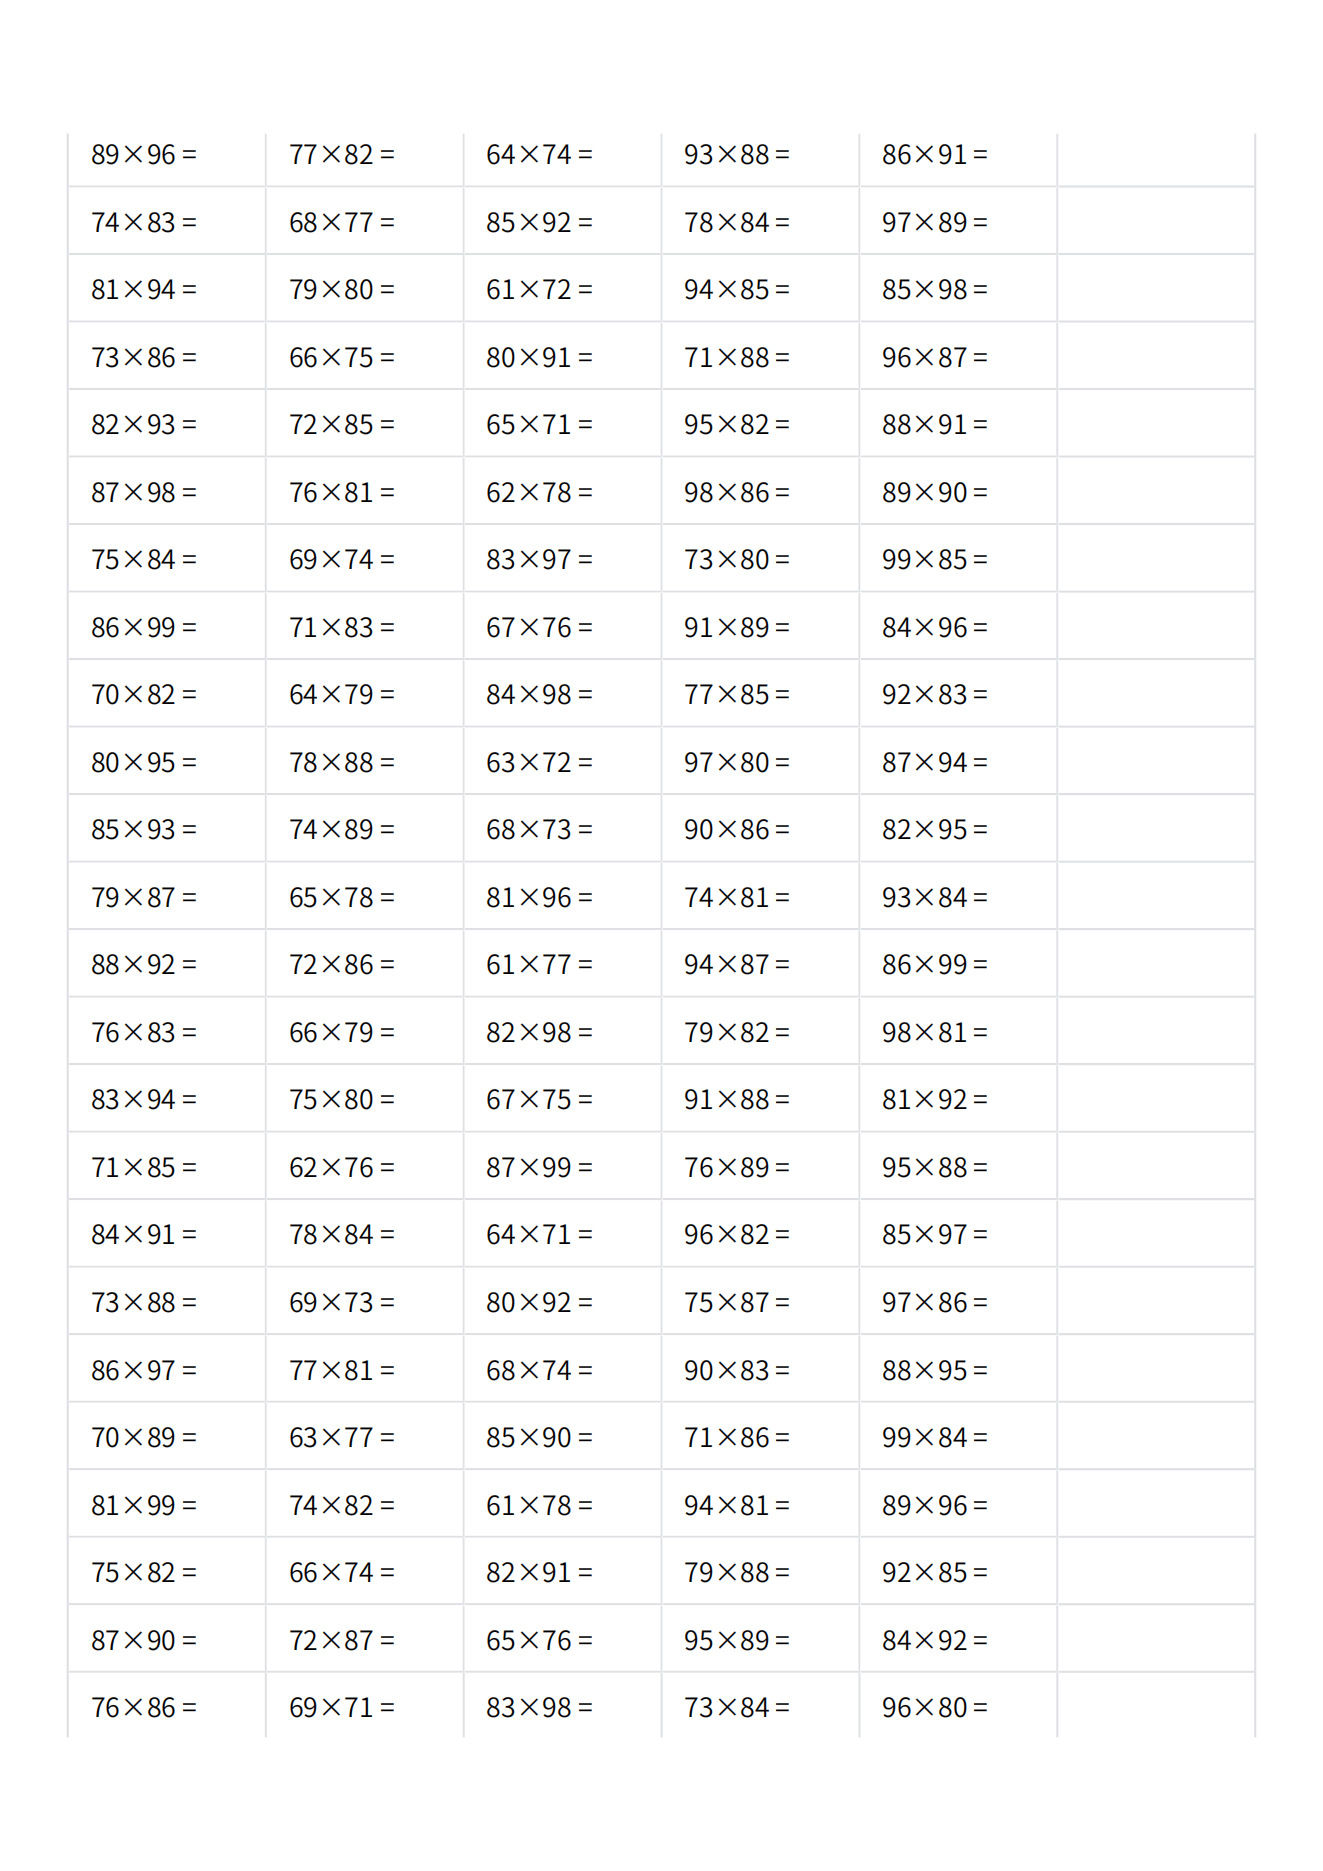1323x1871 pixels.
Task: Click the 87×98 multiplication problem
Action: [144, 492]
